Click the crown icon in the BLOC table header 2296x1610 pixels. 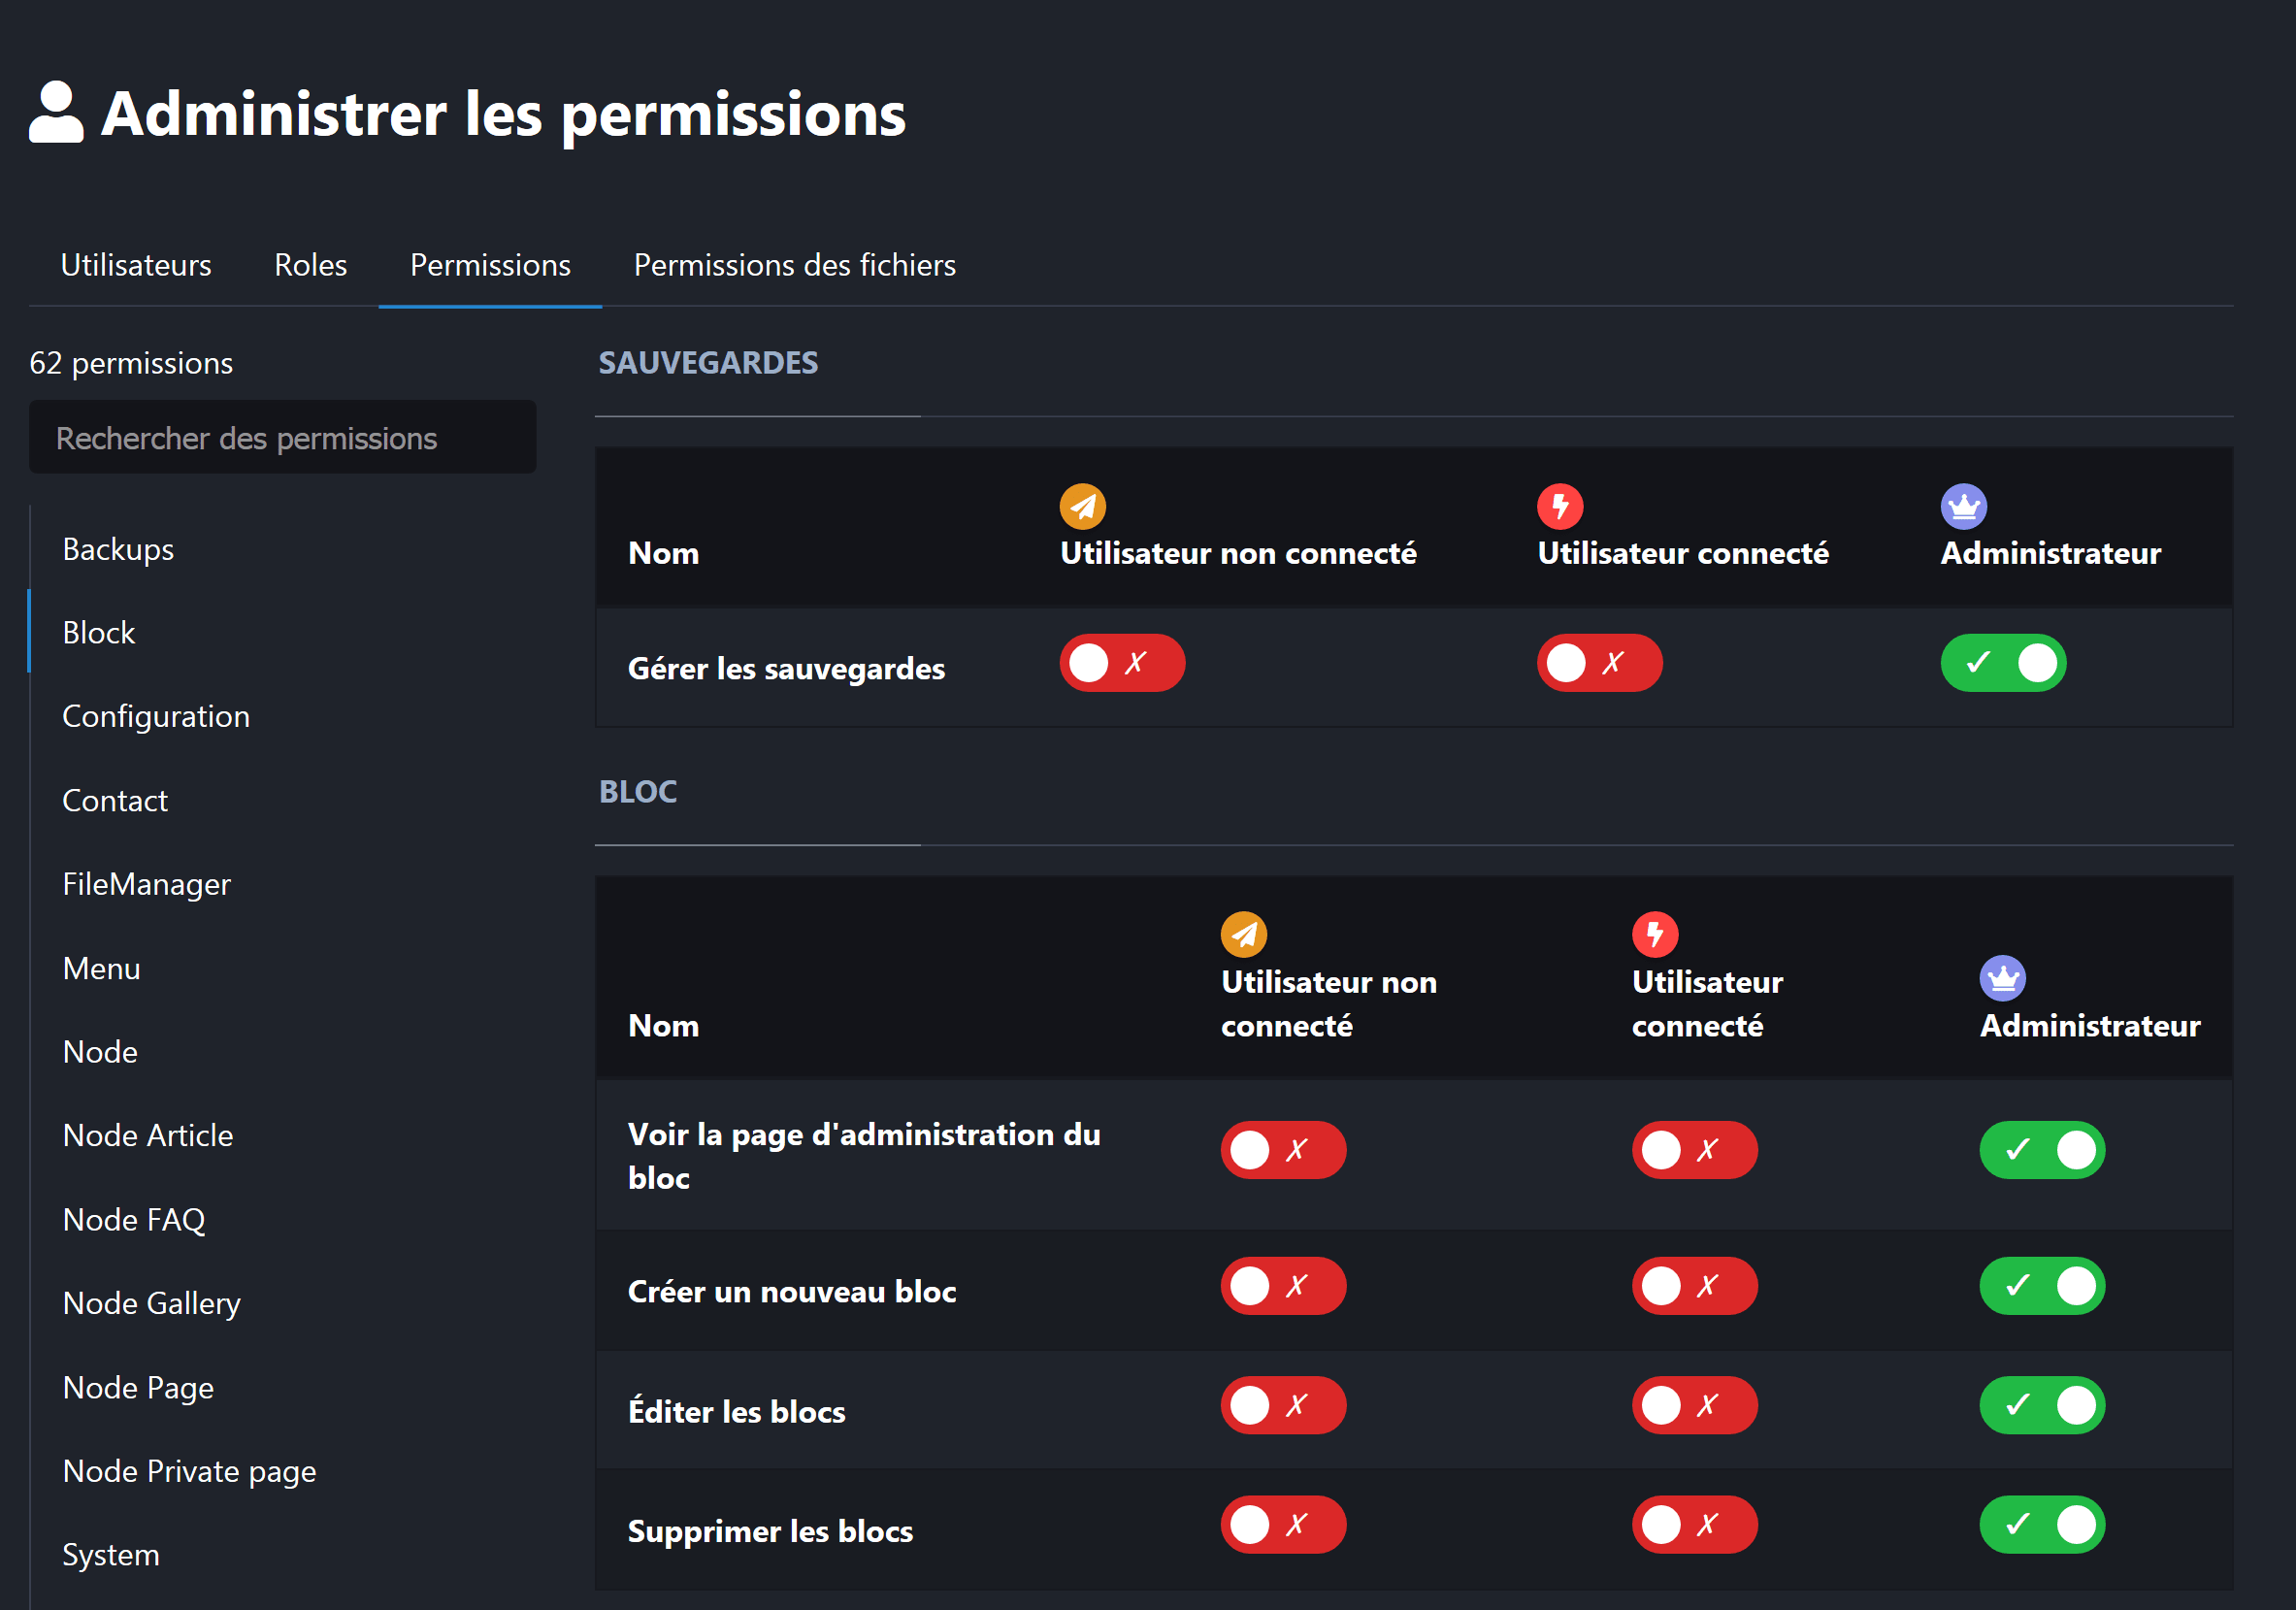(2000, 977)
